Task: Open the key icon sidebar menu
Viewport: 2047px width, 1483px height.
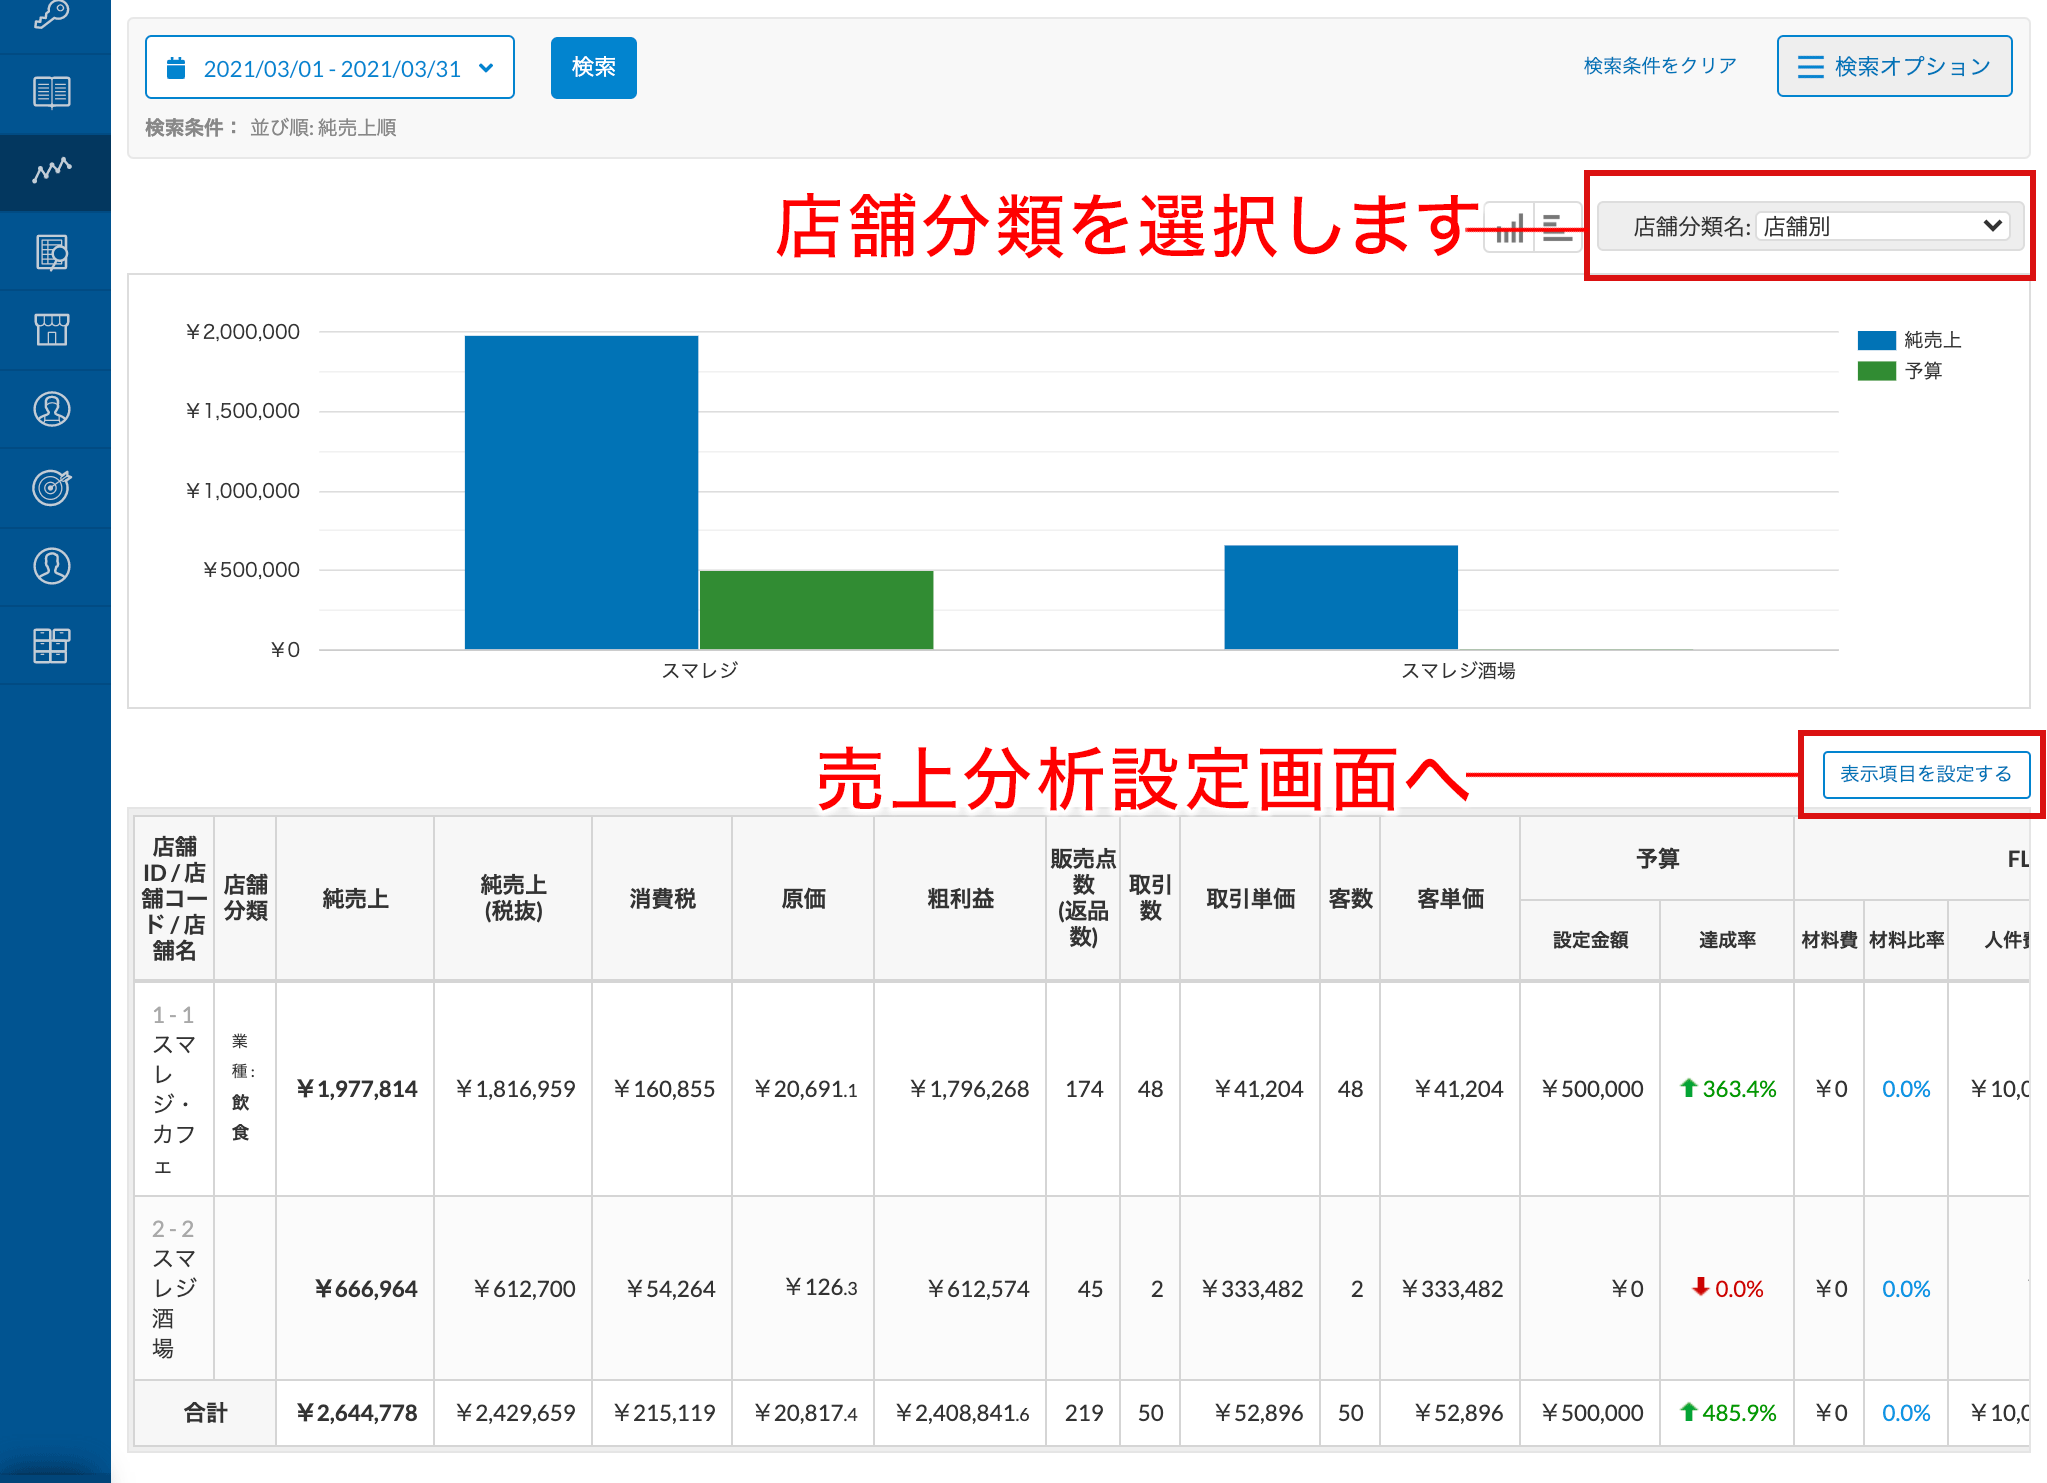Action: [51, 14]
